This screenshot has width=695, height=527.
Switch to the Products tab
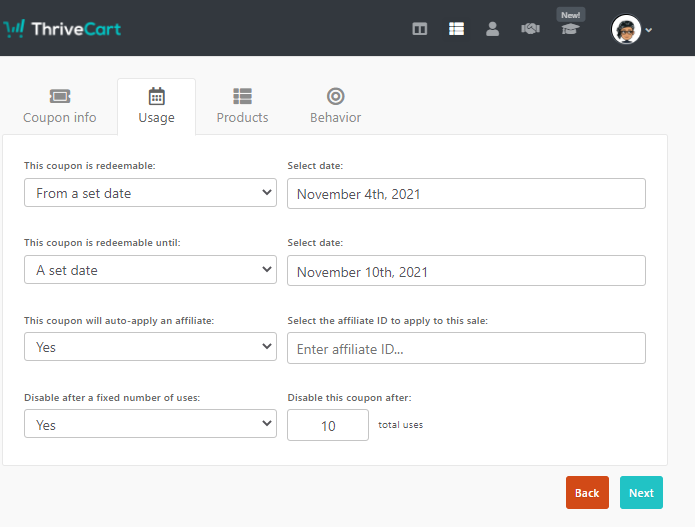242,106
